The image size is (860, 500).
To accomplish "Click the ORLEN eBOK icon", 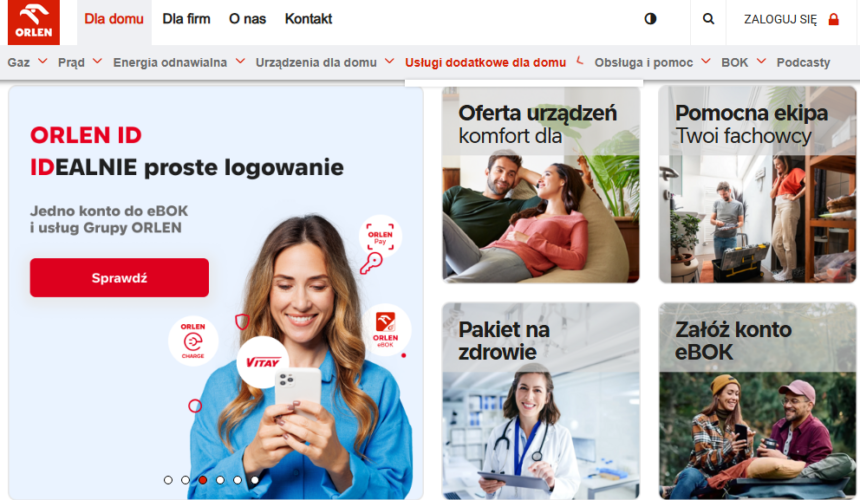I will (x=386, y=329).
